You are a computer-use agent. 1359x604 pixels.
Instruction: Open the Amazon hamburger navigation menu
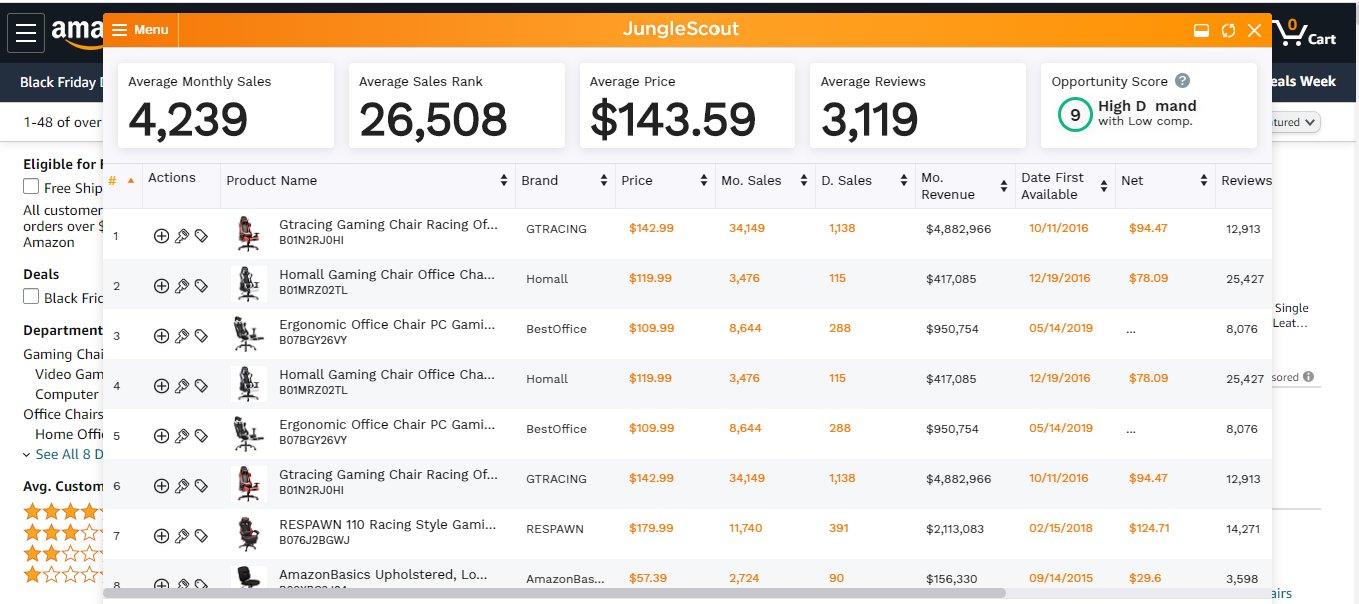pyautogui.click(x=26, y=33)
